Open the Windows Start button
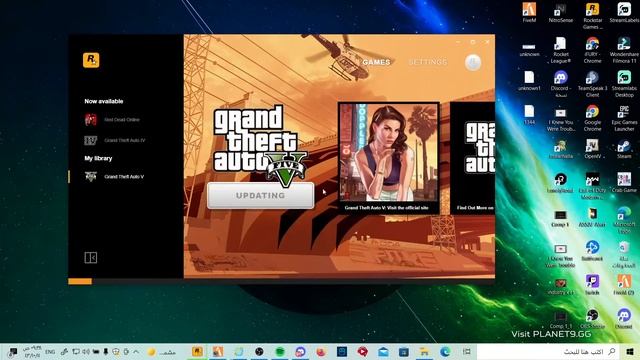Image resolution: width=640 pixels, height=360 pixels. (630, 351)
